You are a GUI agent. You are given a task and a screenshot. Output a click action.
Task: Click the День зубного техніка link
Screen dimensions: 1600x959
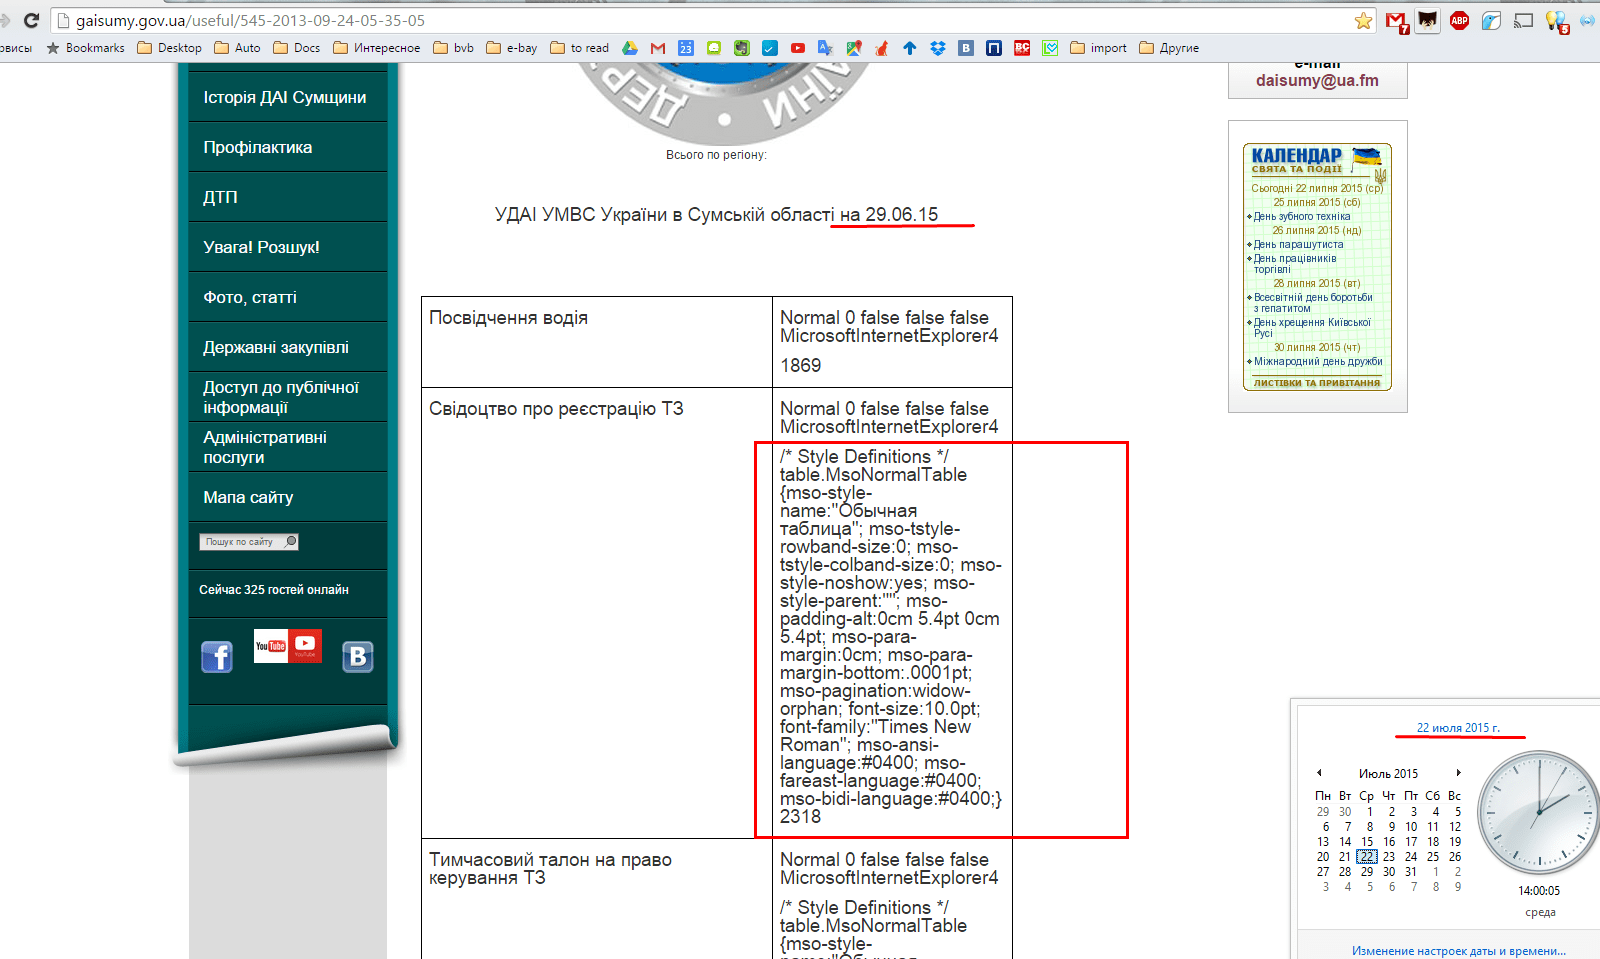coord(1302,216)
